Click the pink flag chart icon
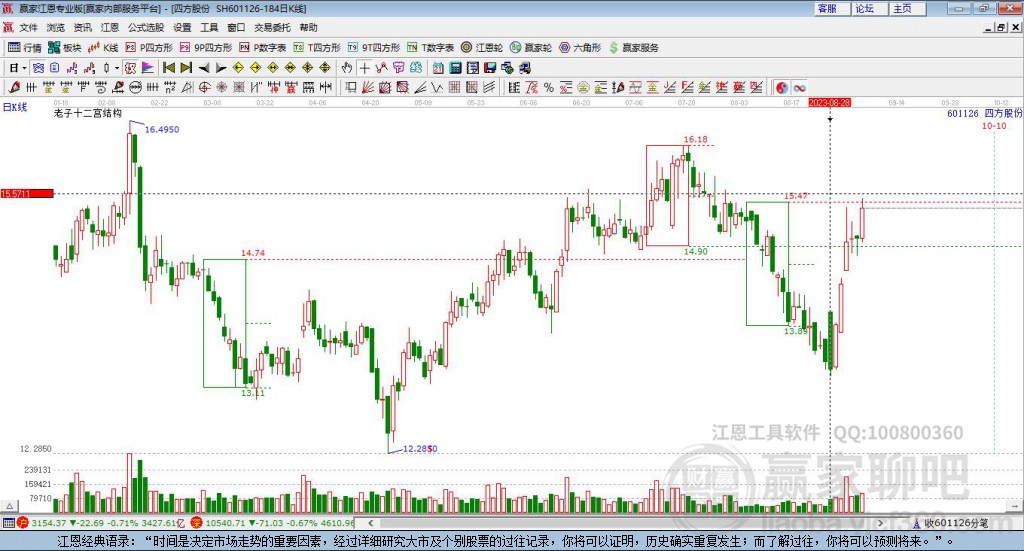This screenshot has width=1024, height=551. pyautogui.click(x=148, y=68)
